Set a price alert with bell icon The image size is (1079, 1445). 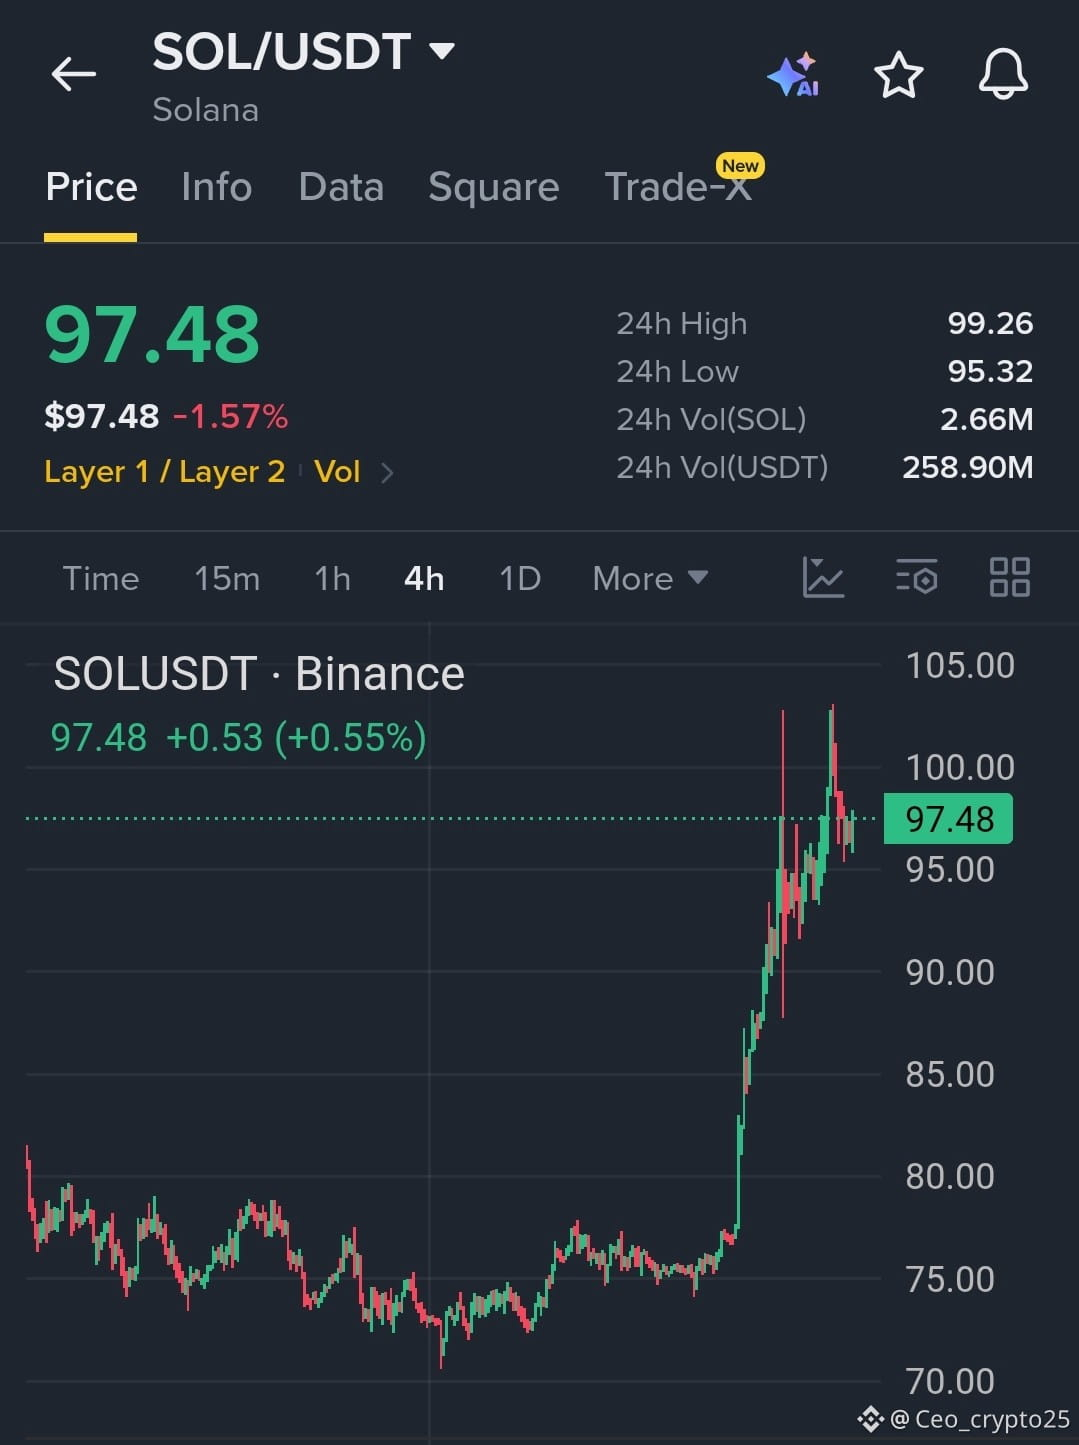click(x=1003, y=74)
